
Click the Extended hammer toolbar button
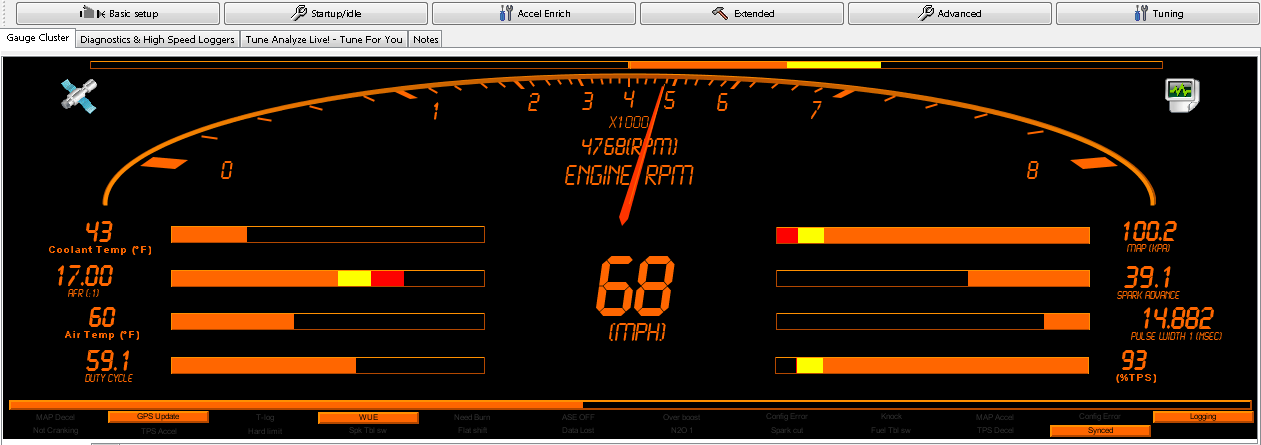click(742, 14)
